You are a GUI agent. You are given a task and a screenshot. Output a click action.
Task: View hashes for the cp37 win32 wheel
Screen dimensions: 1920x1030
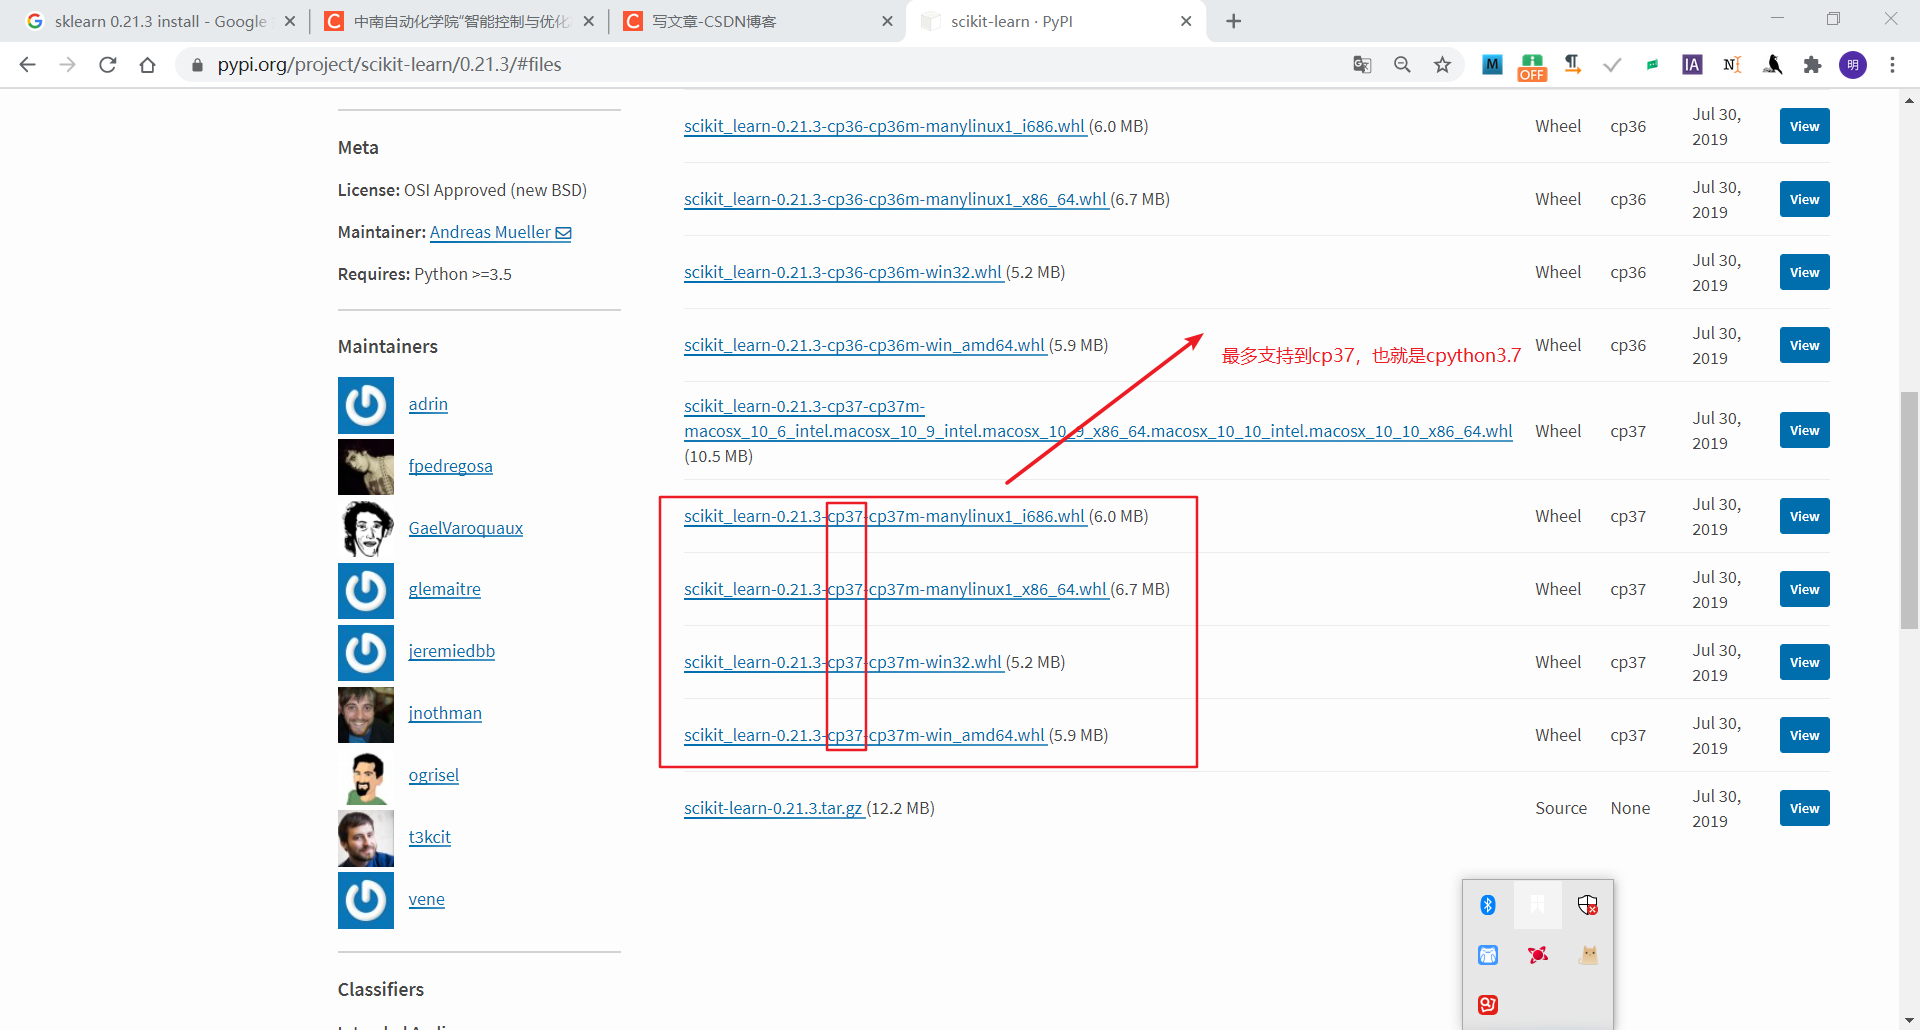(1804, 662)
